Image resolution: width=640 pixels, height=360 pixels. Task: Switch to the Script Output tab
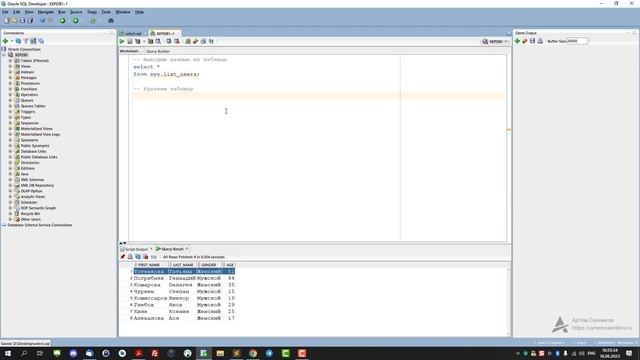point(136,249)
